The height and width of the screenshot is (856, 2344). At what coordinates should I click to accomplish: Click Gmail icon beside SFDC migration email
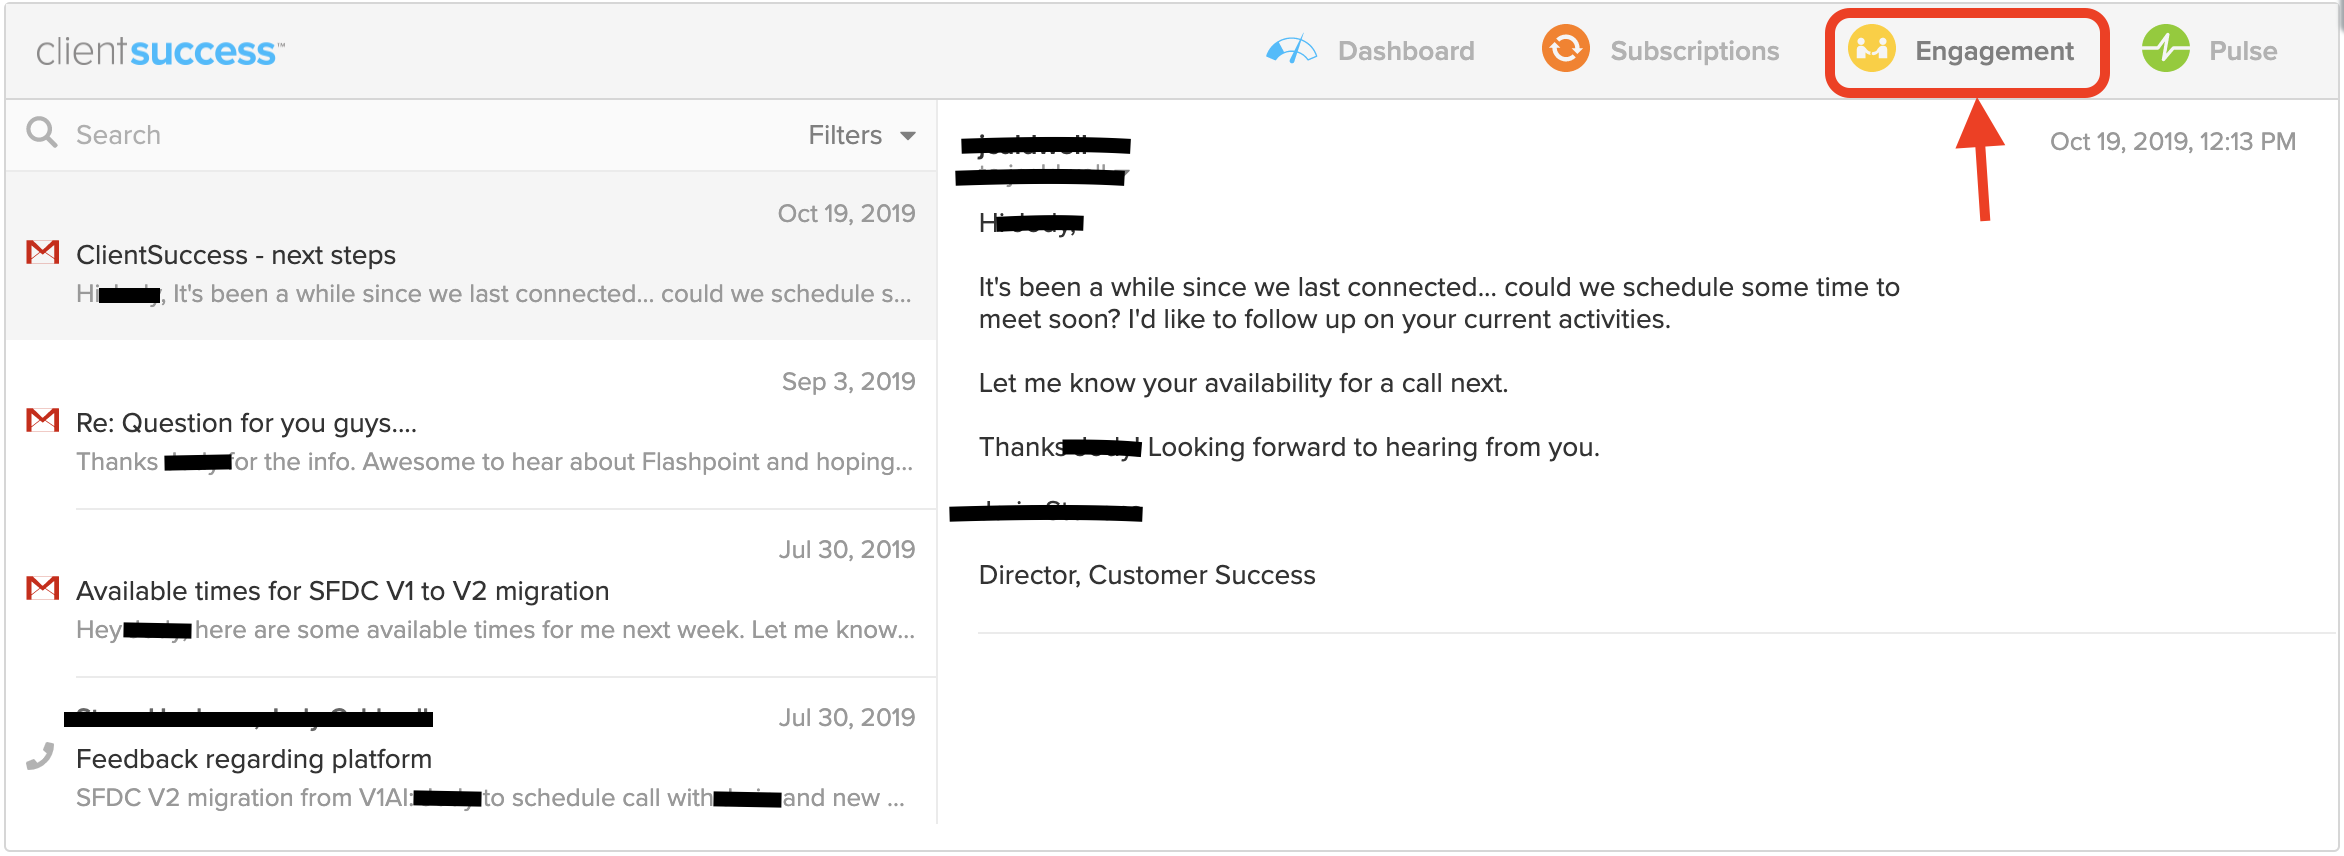coord(42,588)
